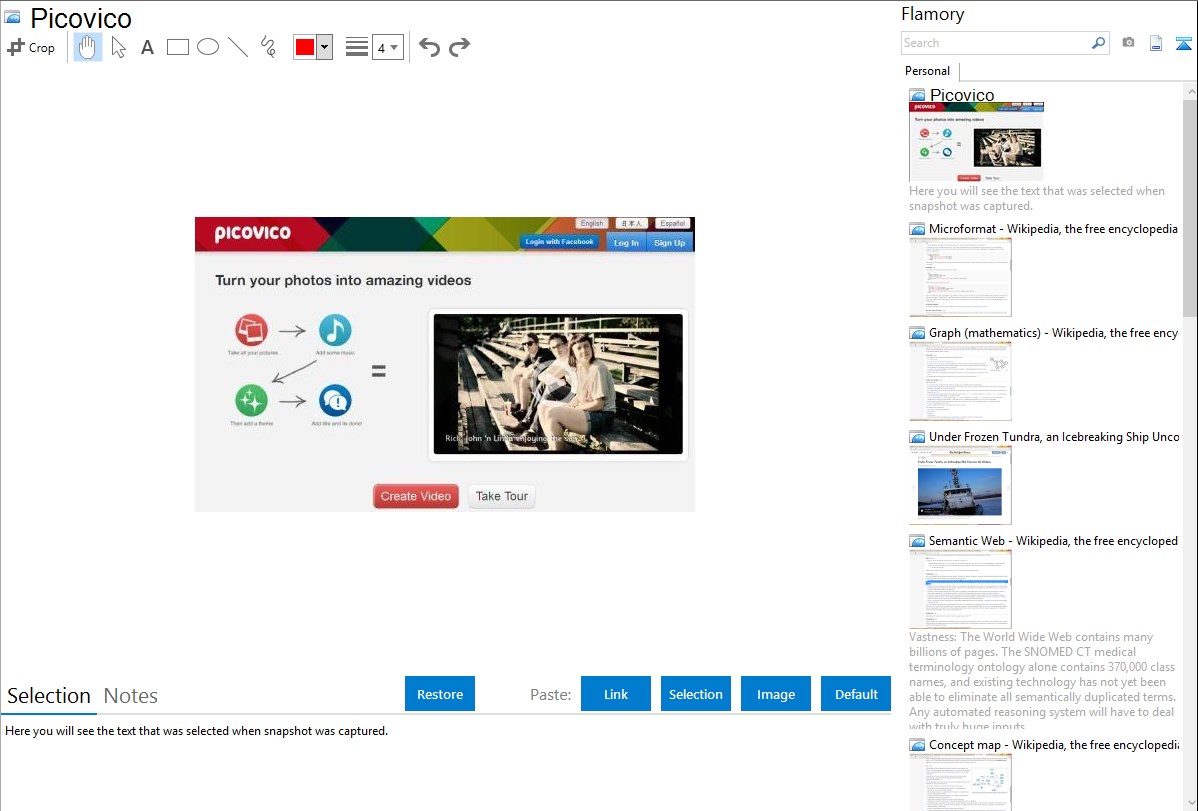Redo the last annotation
Image resolution: width=1198 pixels, height=811 pixels.
[x=459, y=47]
